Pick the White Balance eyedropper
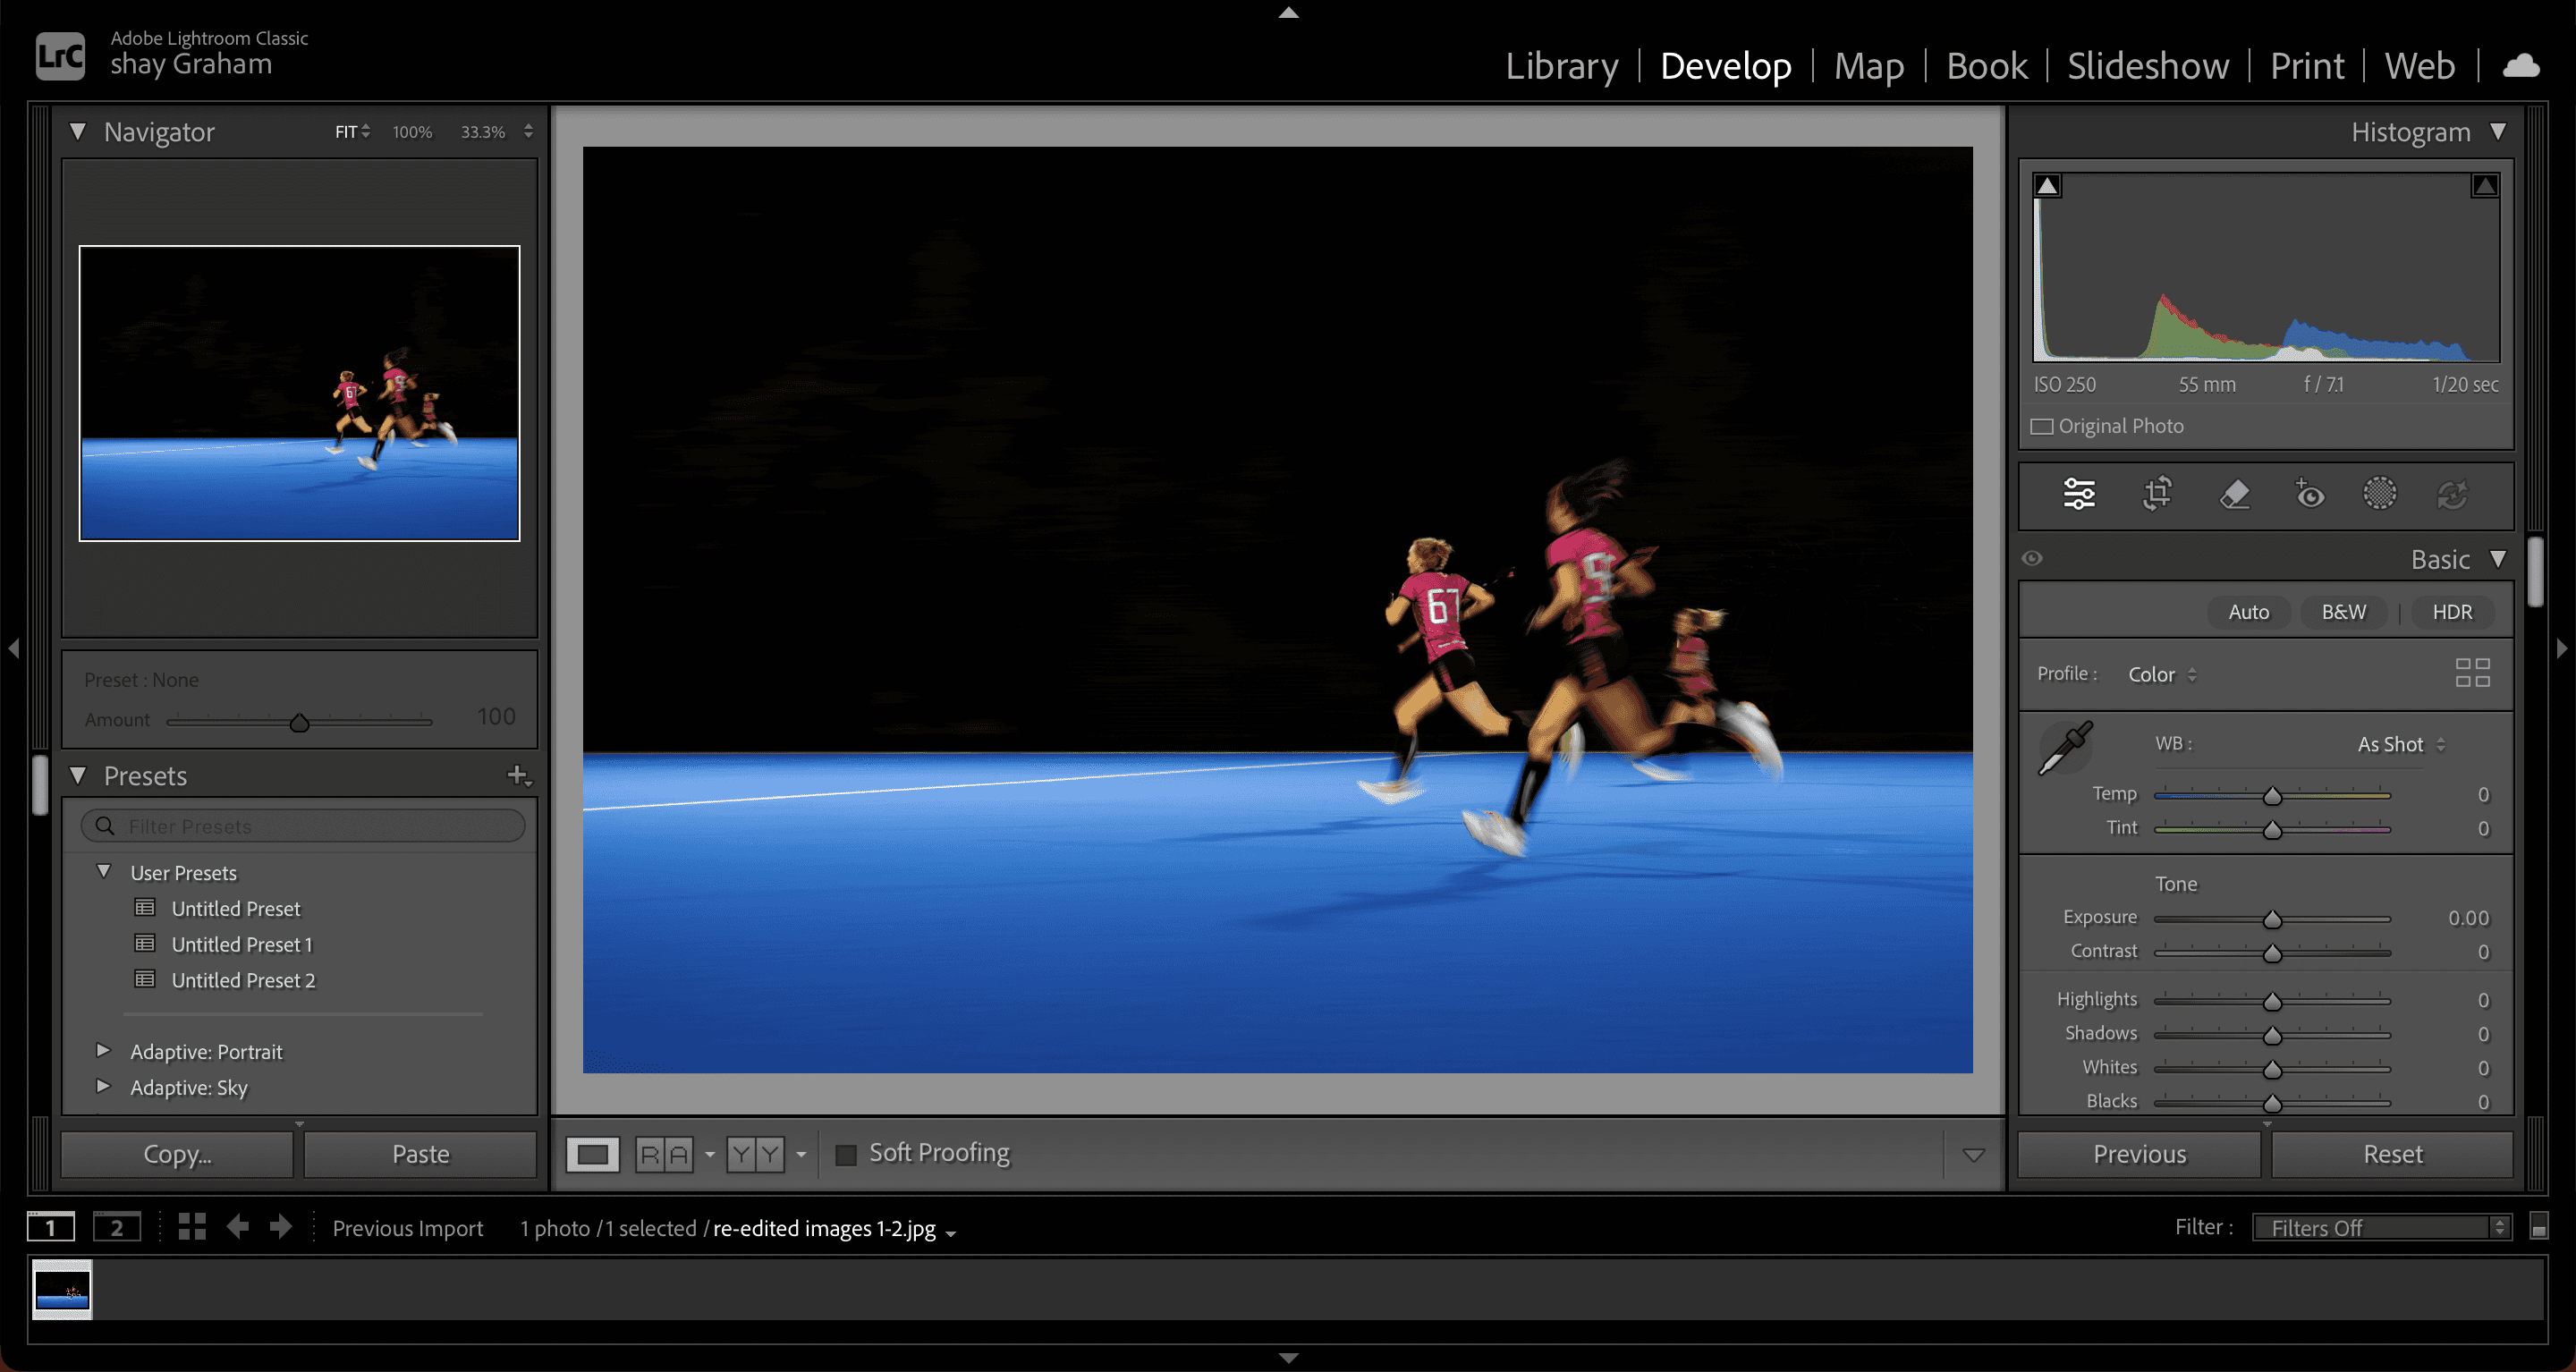 pos(2065,747)
